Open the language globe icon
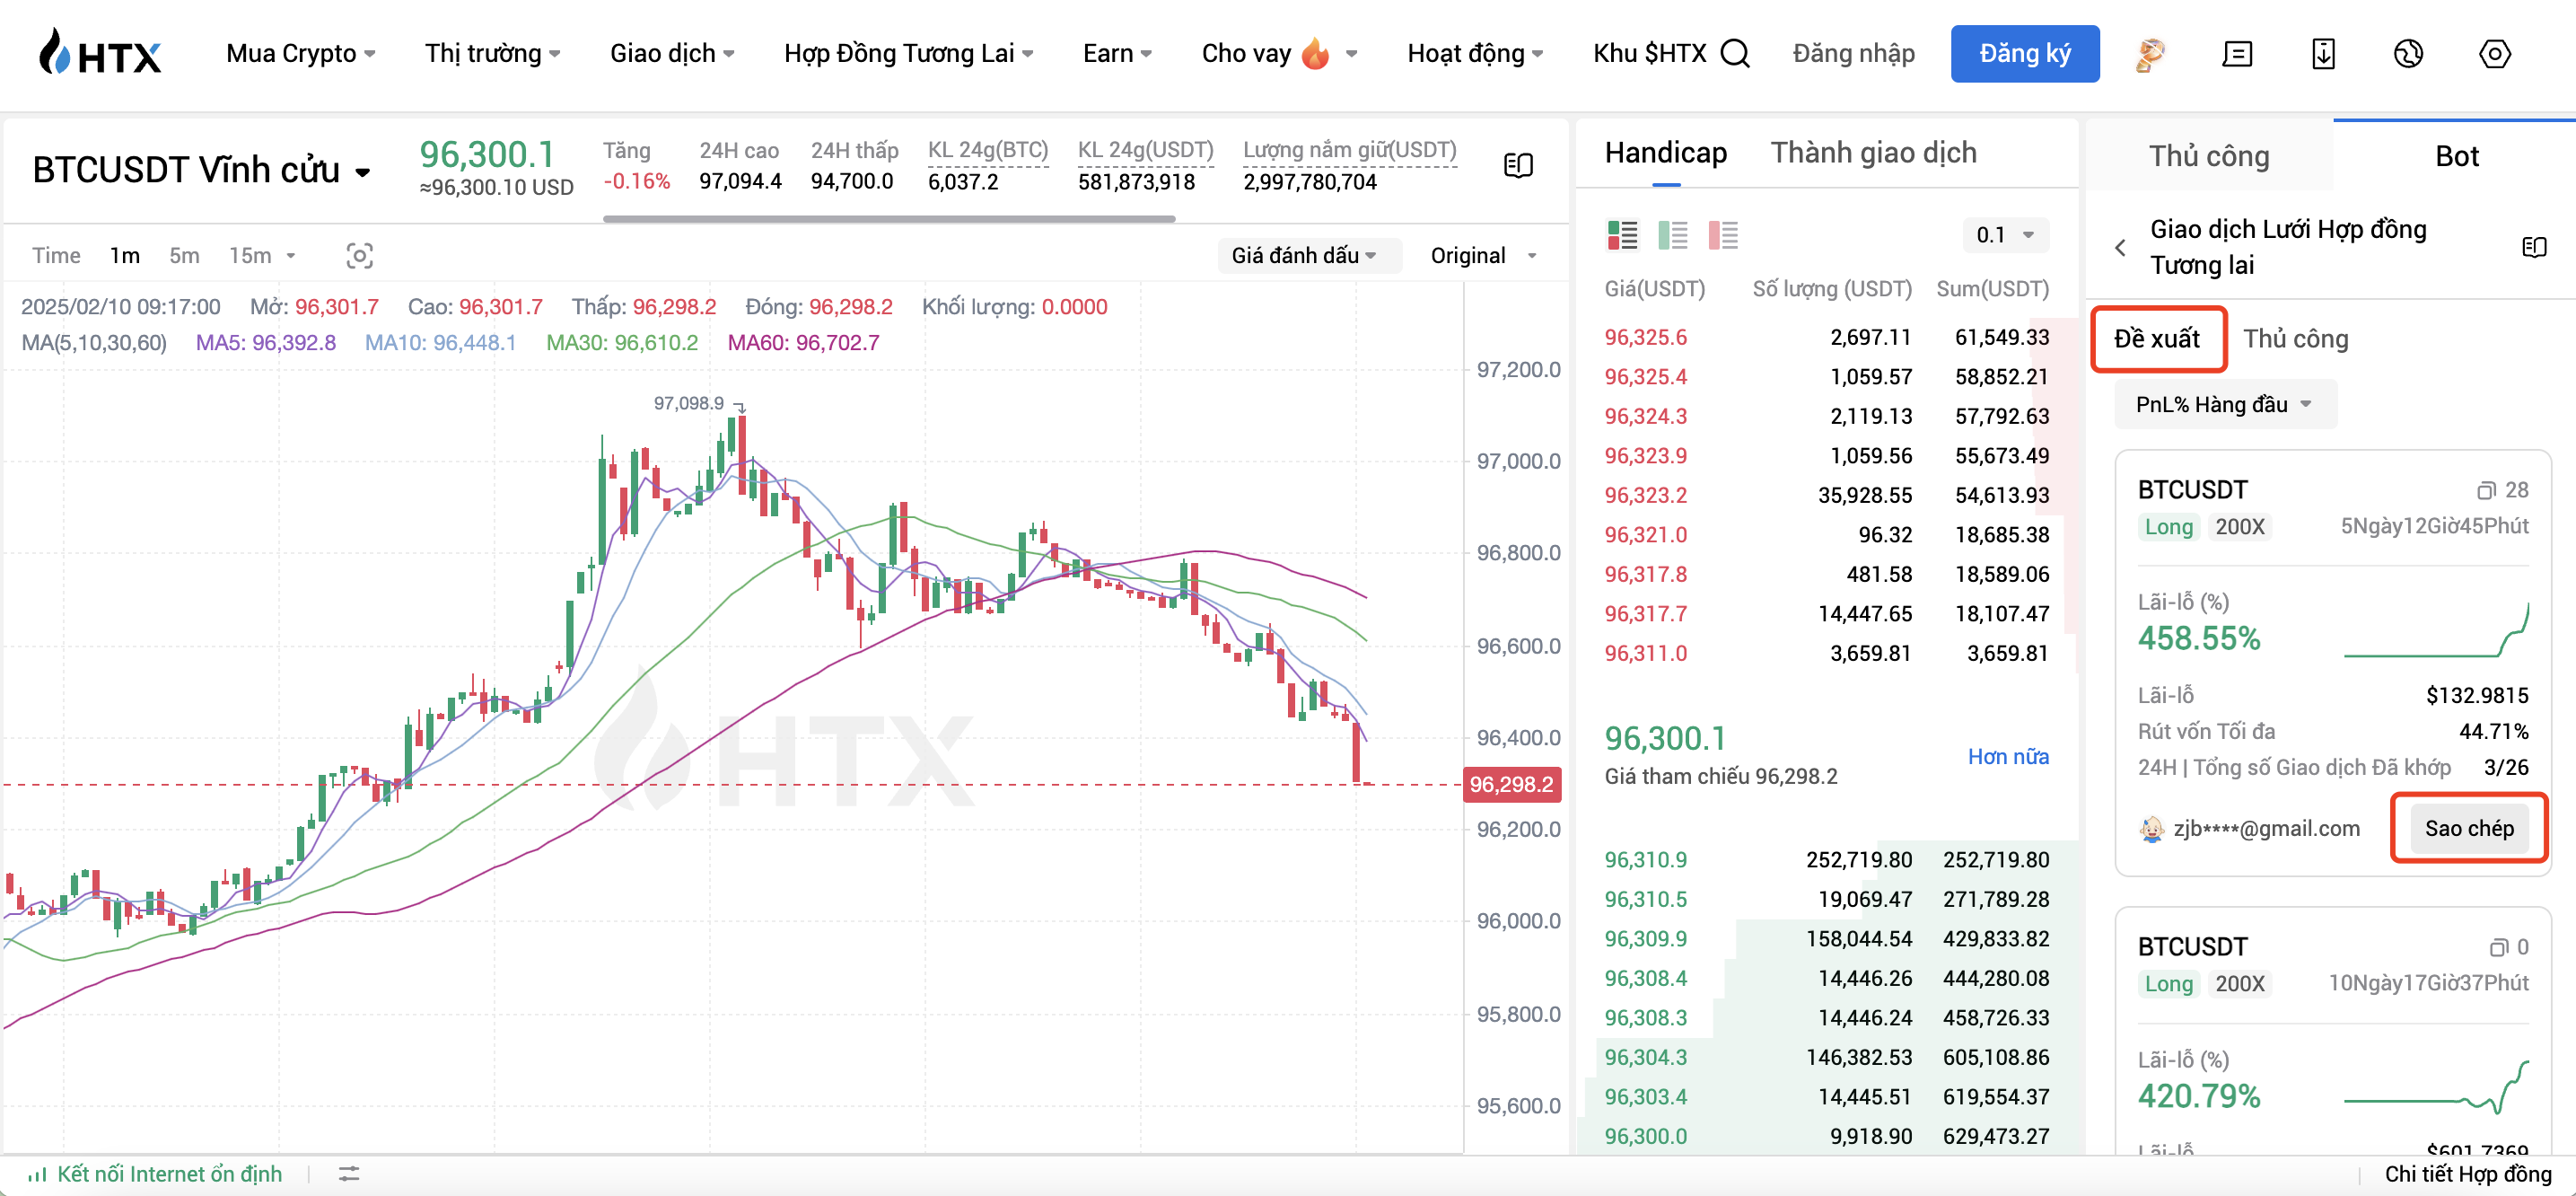The image size is (2576, 1196). tap(2408, 54)
